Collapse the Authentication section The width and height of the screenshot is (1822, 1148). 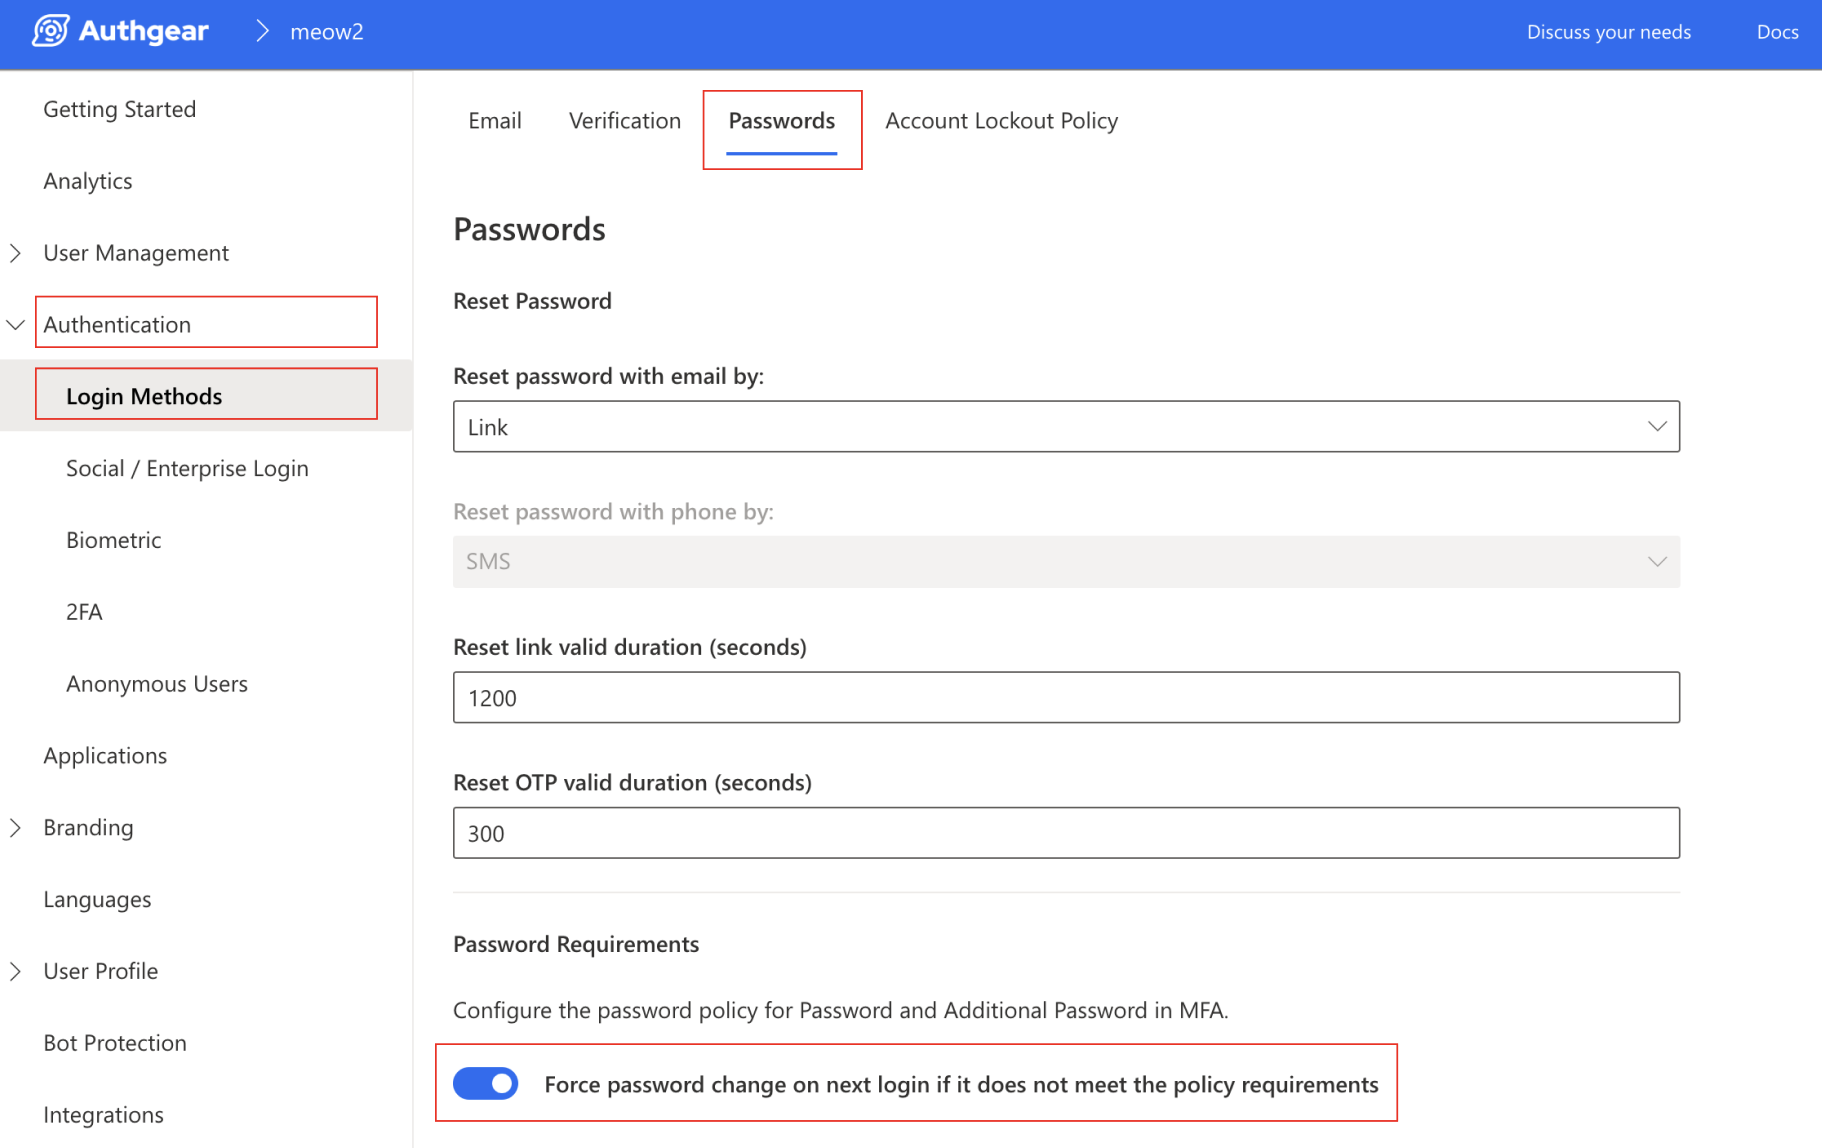point(16,325)
